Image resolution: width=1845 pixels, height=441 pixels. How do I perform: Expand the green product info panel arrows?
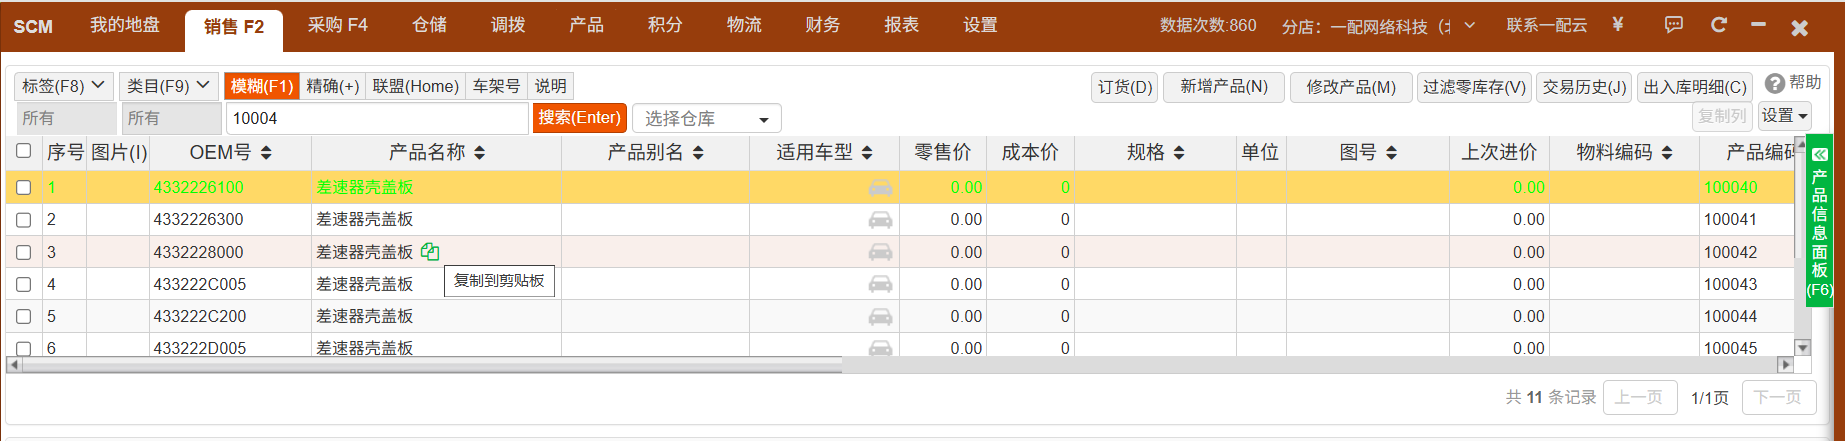(1819, 155)
